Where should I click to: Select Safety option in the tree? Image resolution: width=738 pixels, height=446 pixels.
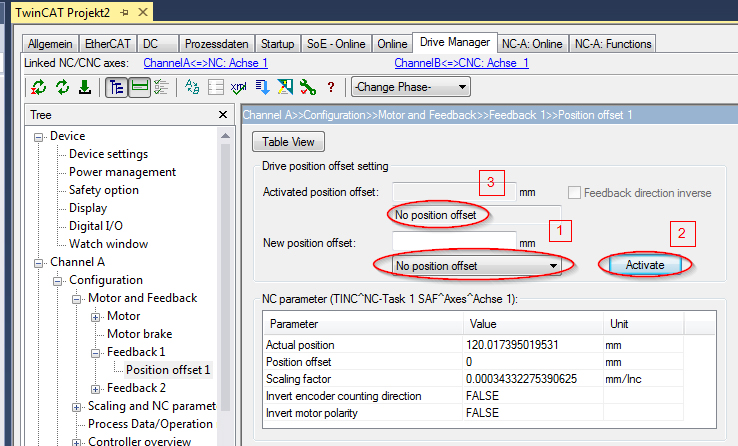104,190
